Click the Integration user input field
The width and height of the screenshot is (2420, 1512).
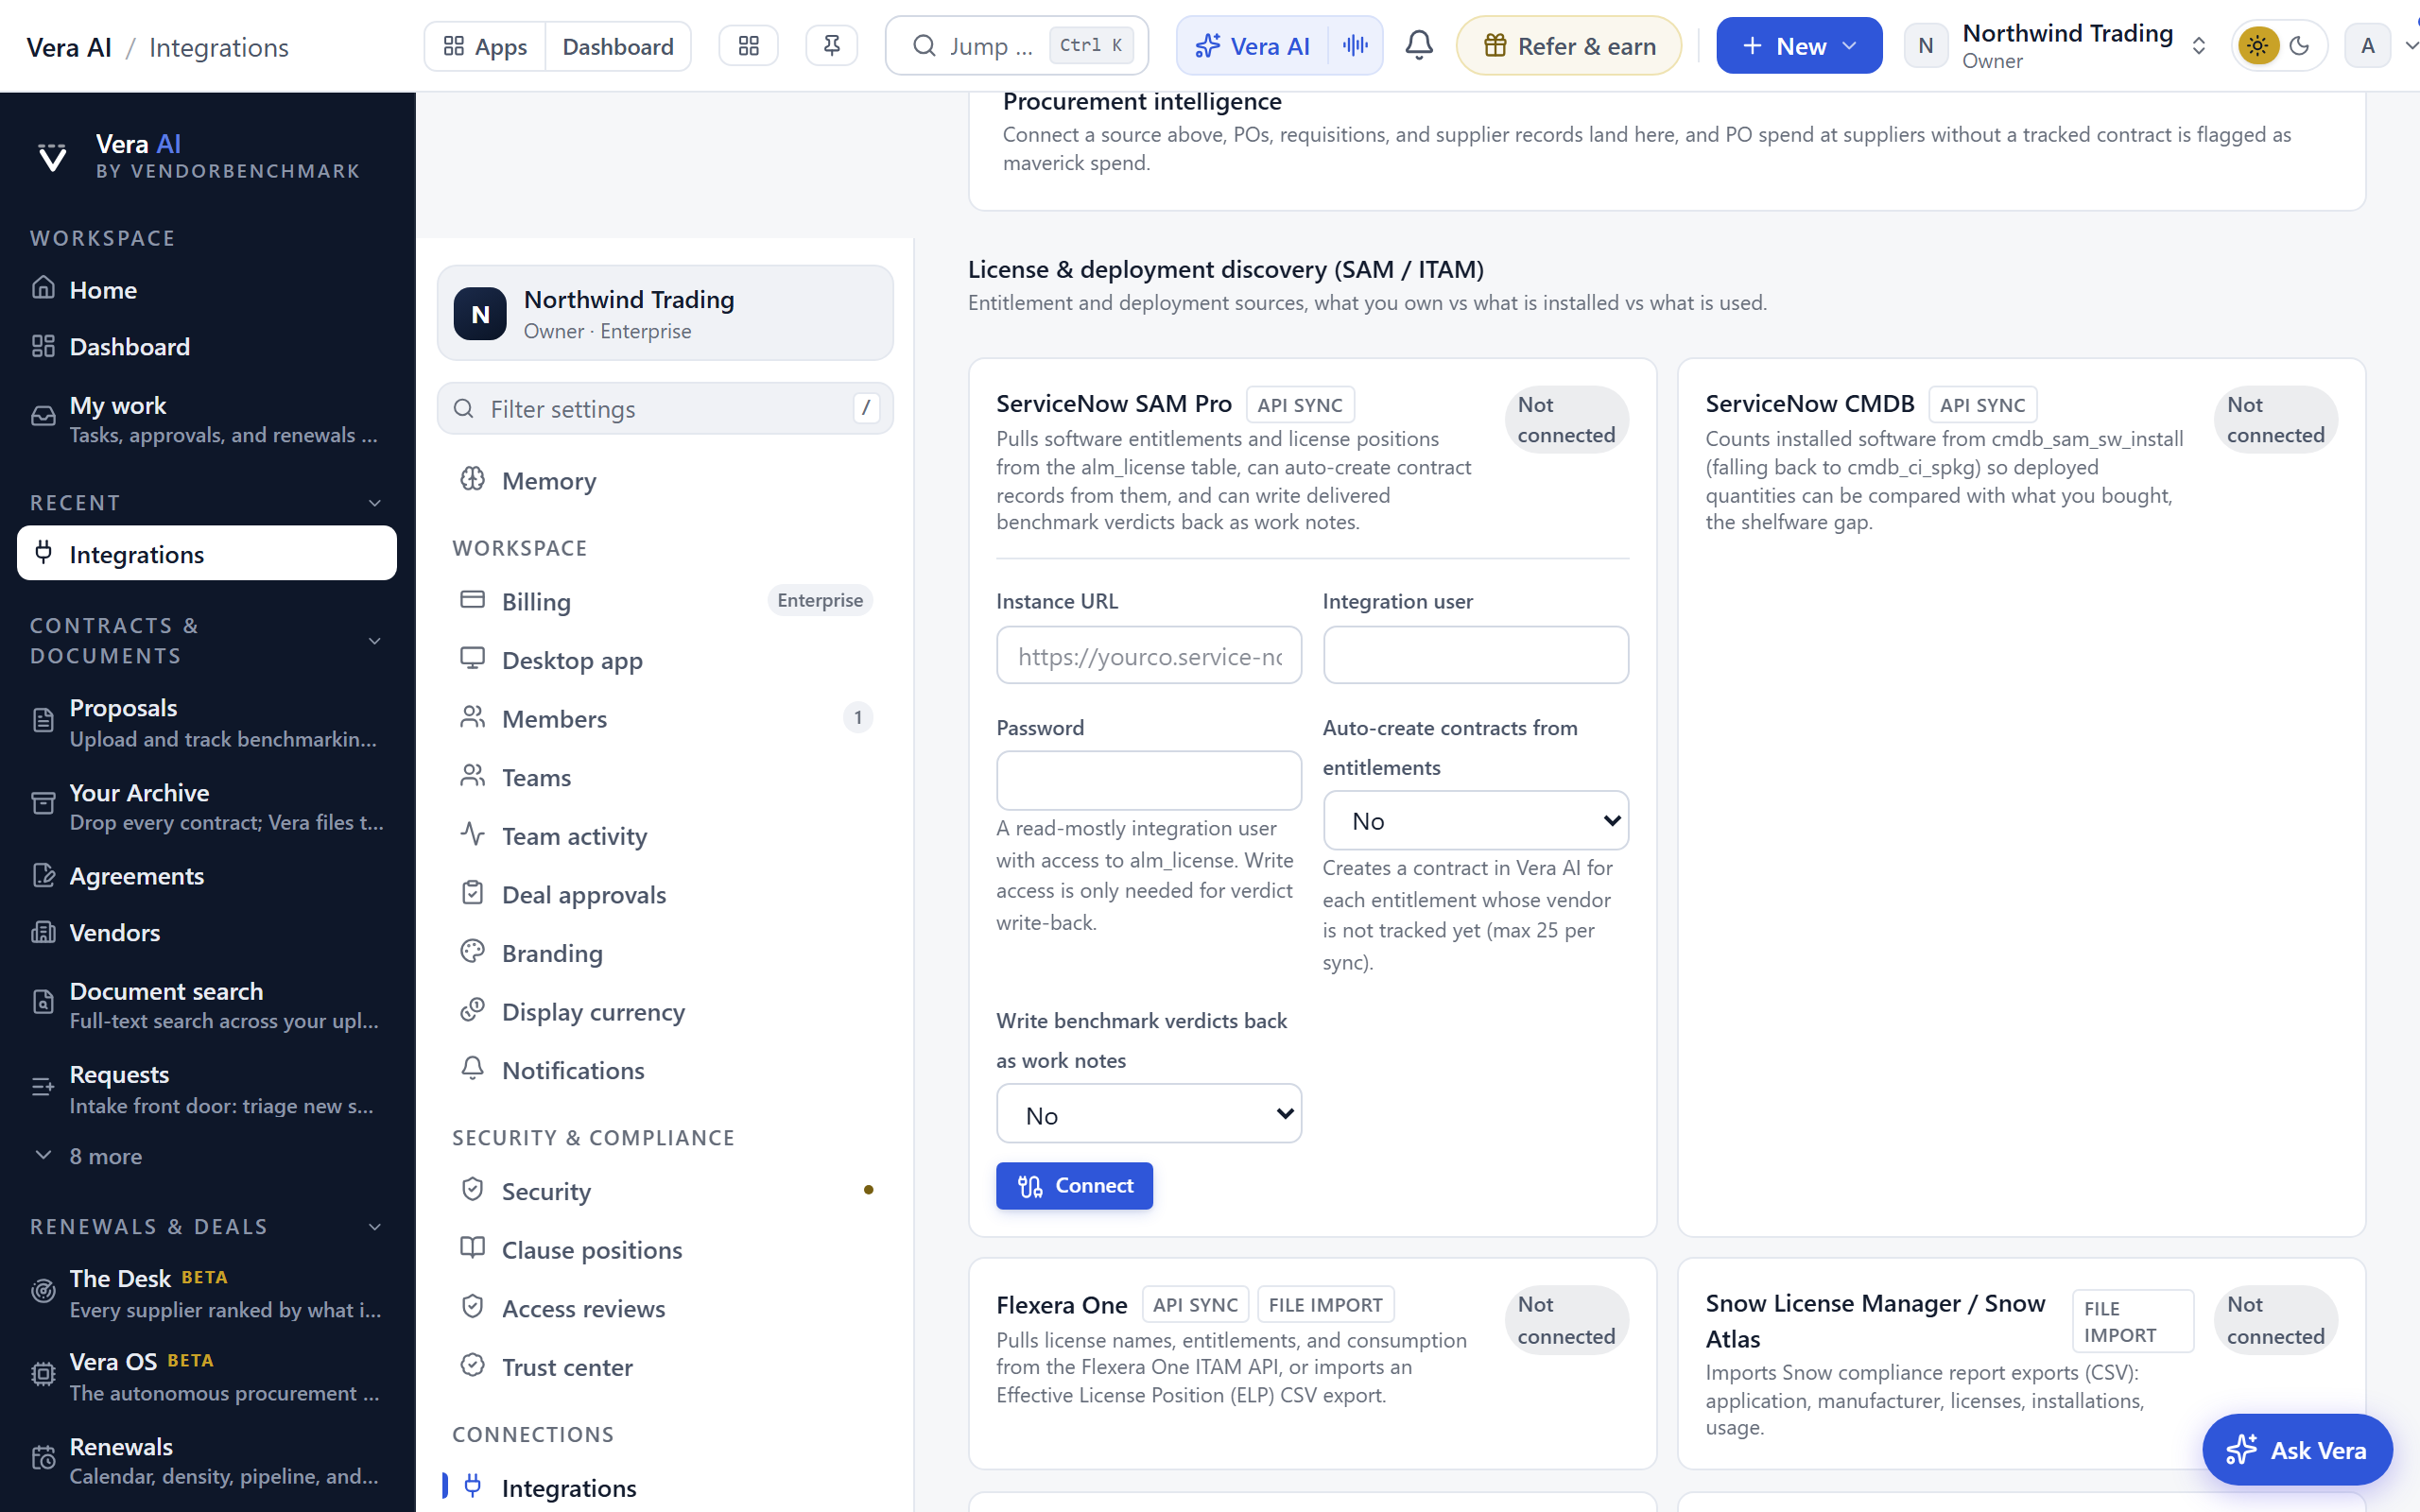tap(1475, 656)
